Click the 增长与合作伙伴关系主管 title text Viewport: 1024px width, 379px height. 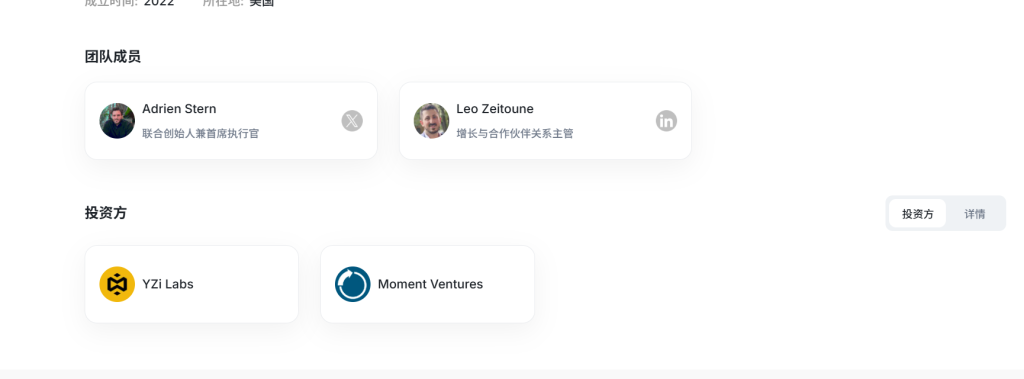click(x=515, y=133)
